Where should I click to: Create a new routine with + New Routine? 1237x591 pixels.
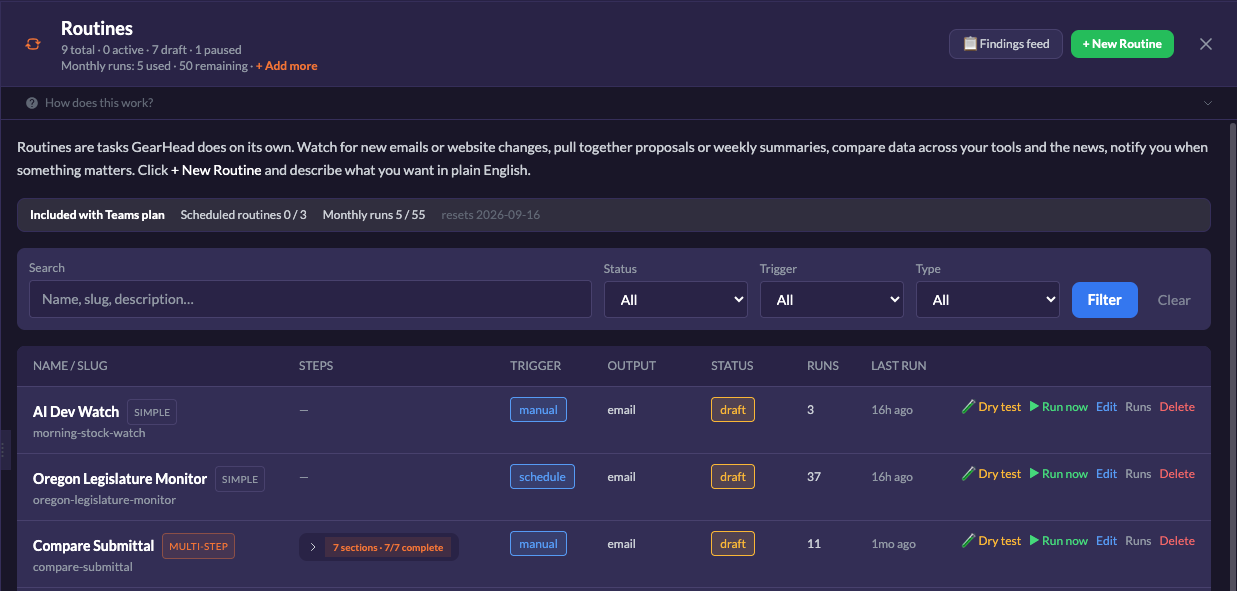point(1122,44)
